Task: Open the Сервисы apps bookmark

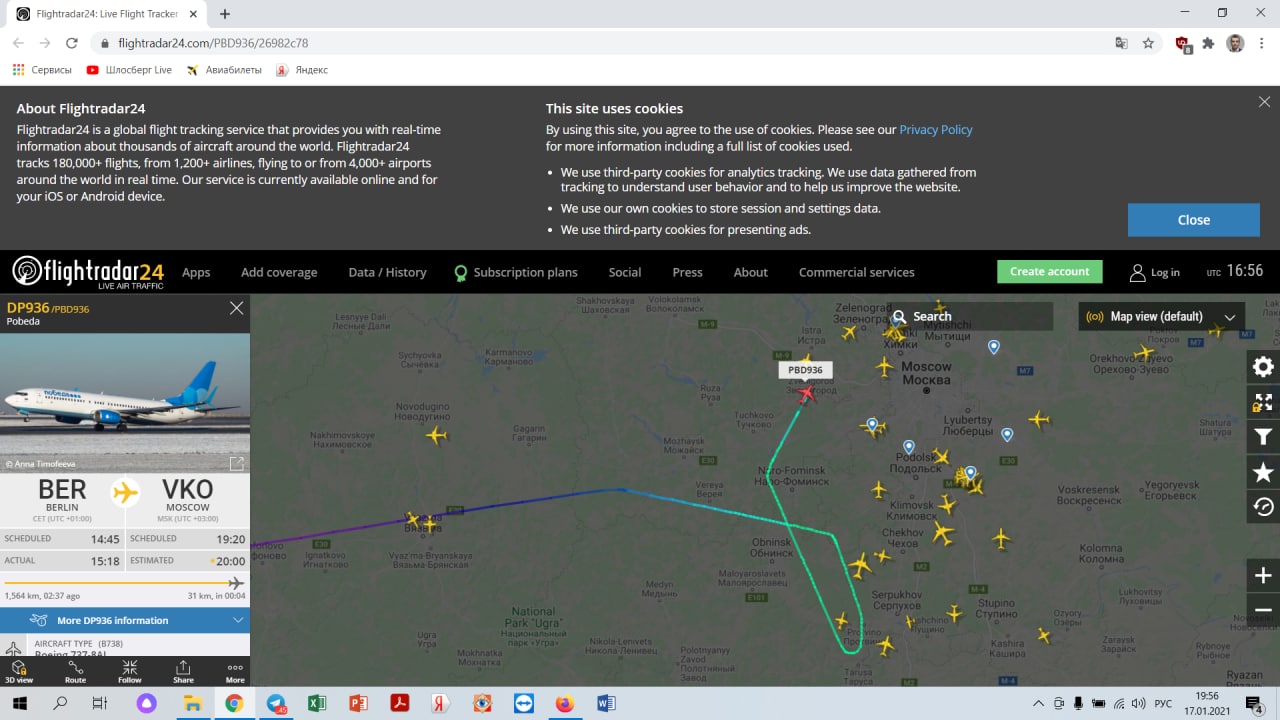Action: coord(42,70)
